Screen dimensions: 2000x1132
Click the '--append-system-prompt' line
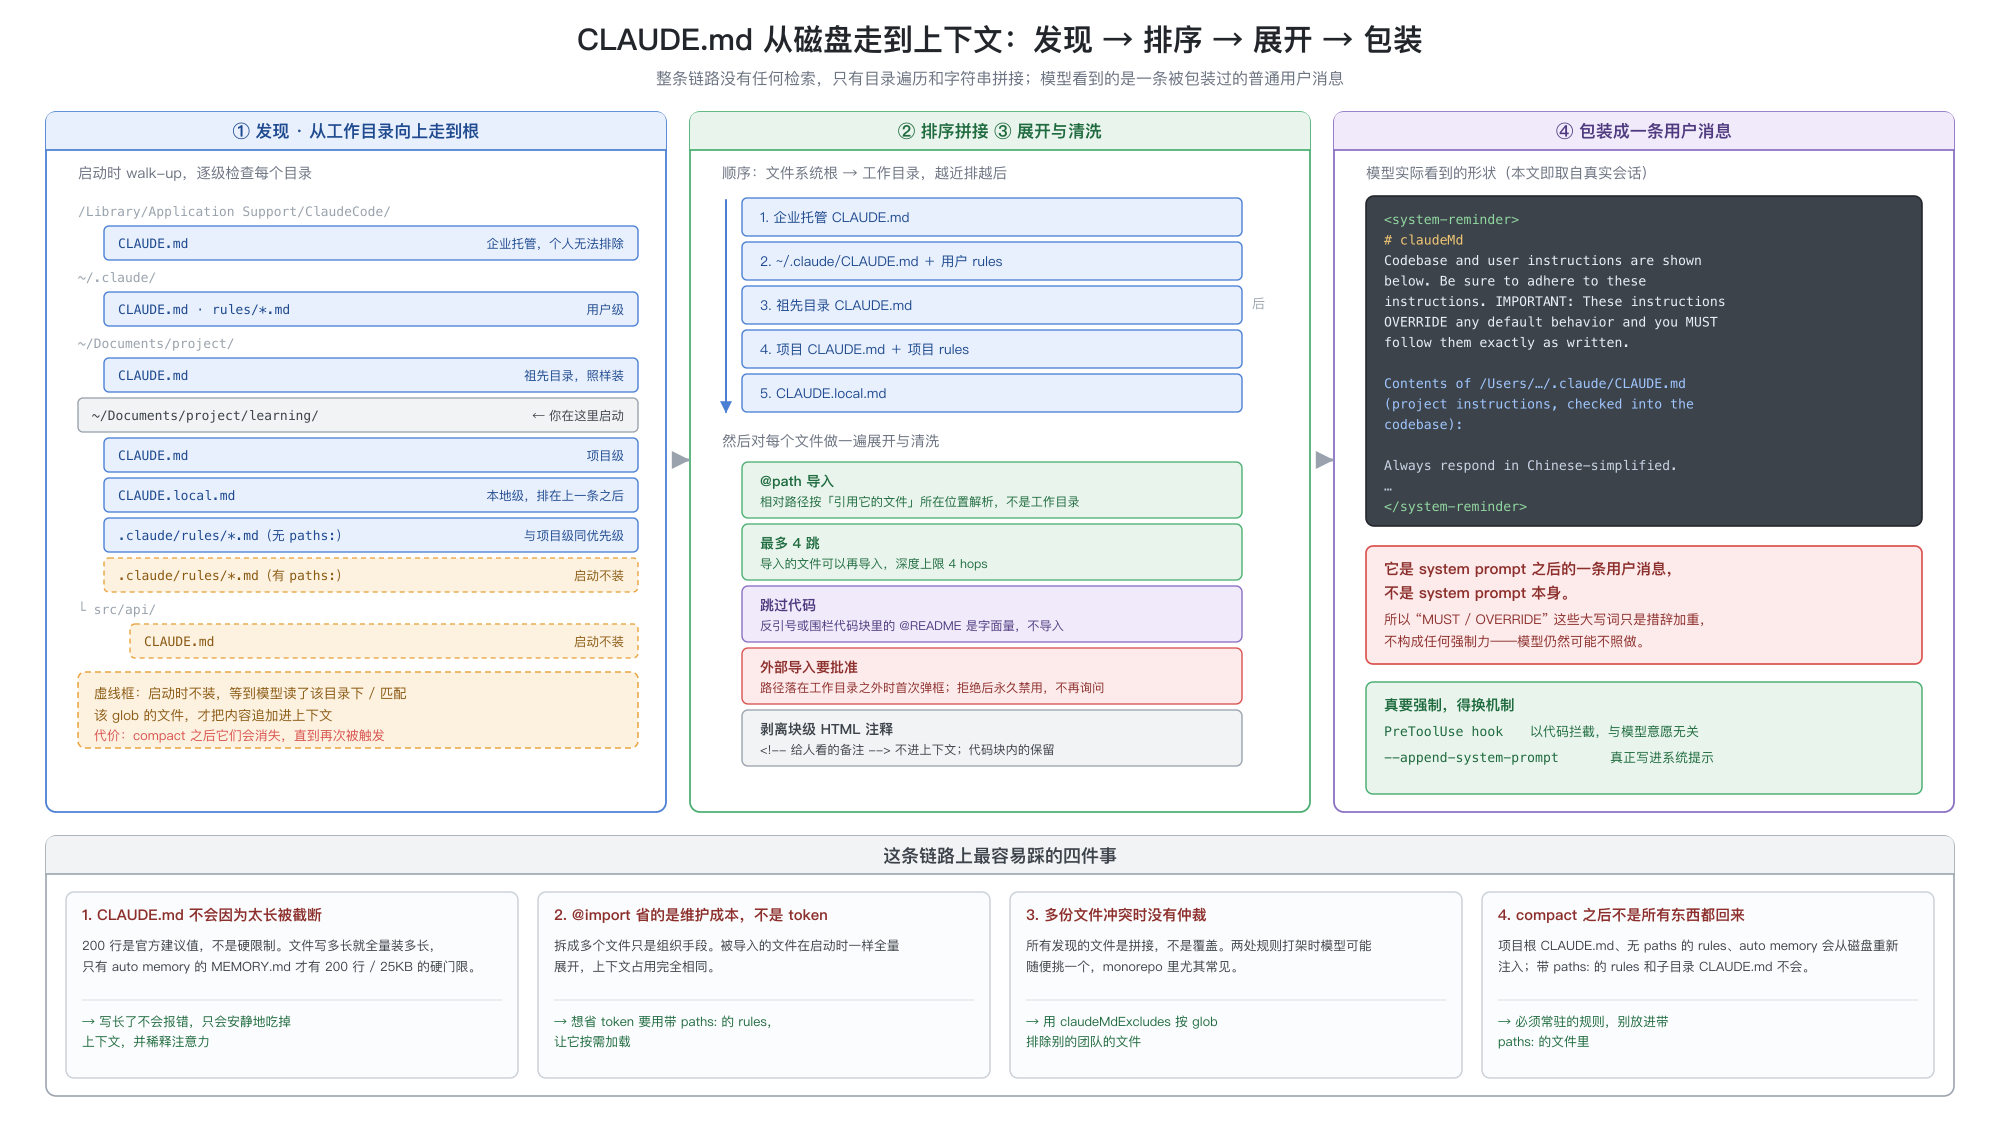(1548, 757)
